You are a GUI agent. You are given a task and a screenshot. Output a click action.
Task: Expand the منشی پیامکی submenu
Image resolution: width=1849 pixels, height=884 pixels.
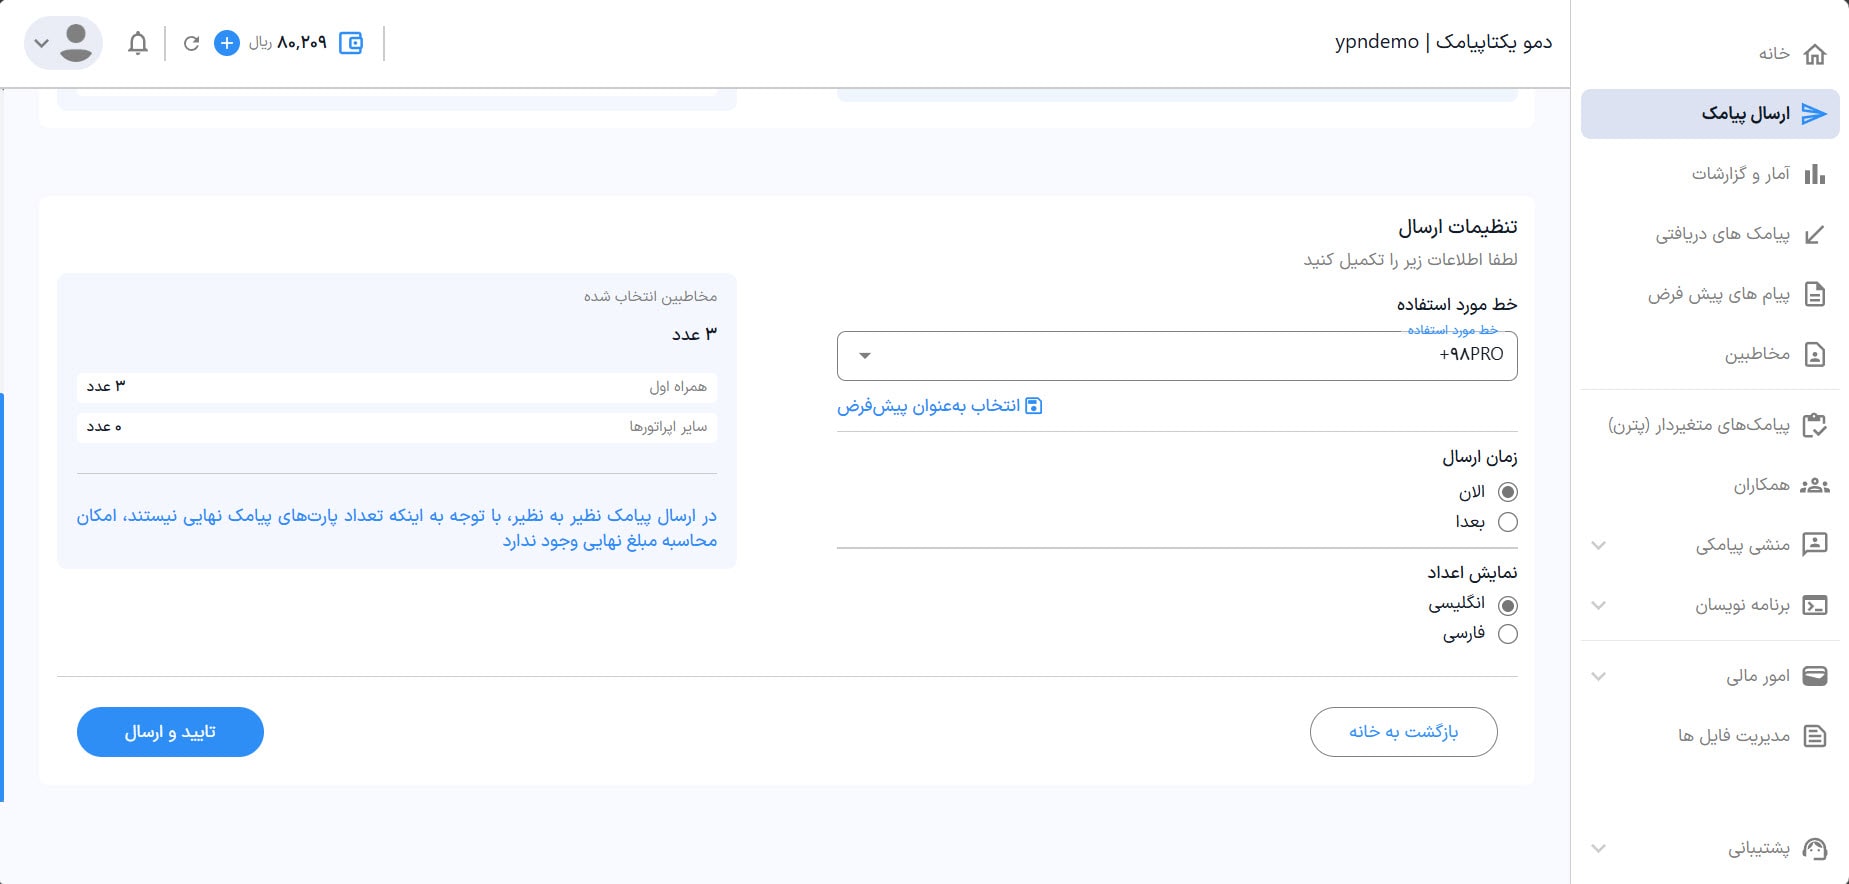[x=1598, y=545]
